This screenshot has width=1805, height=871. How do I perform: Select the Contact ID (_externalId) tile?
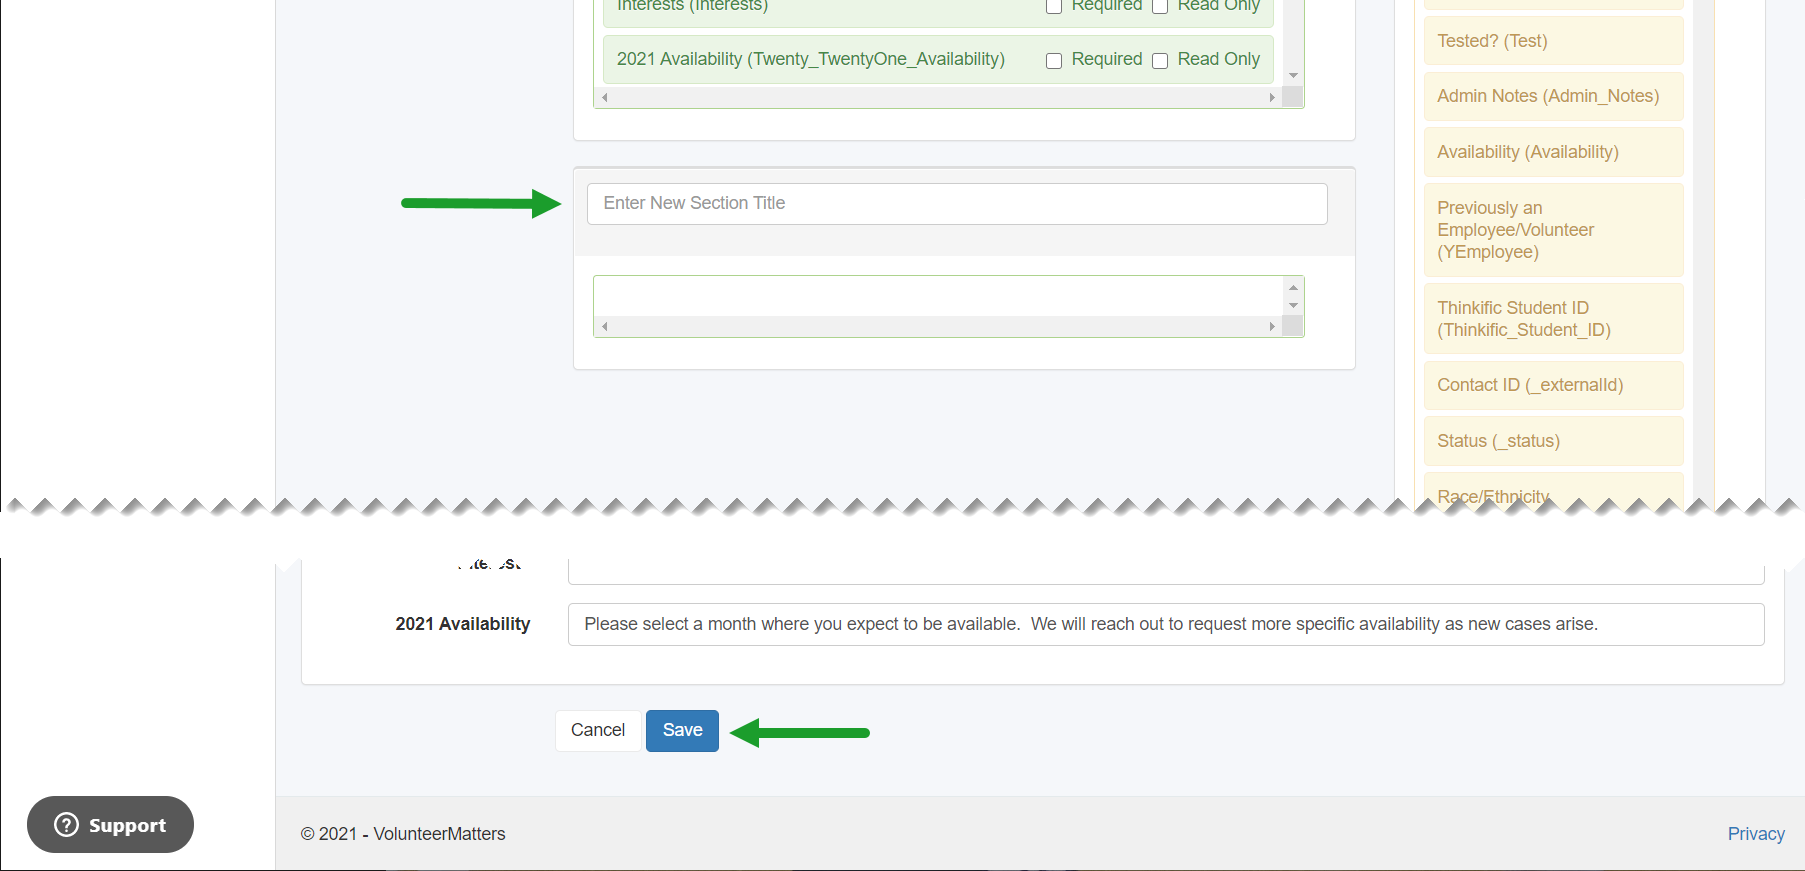tap(1554, 385)
